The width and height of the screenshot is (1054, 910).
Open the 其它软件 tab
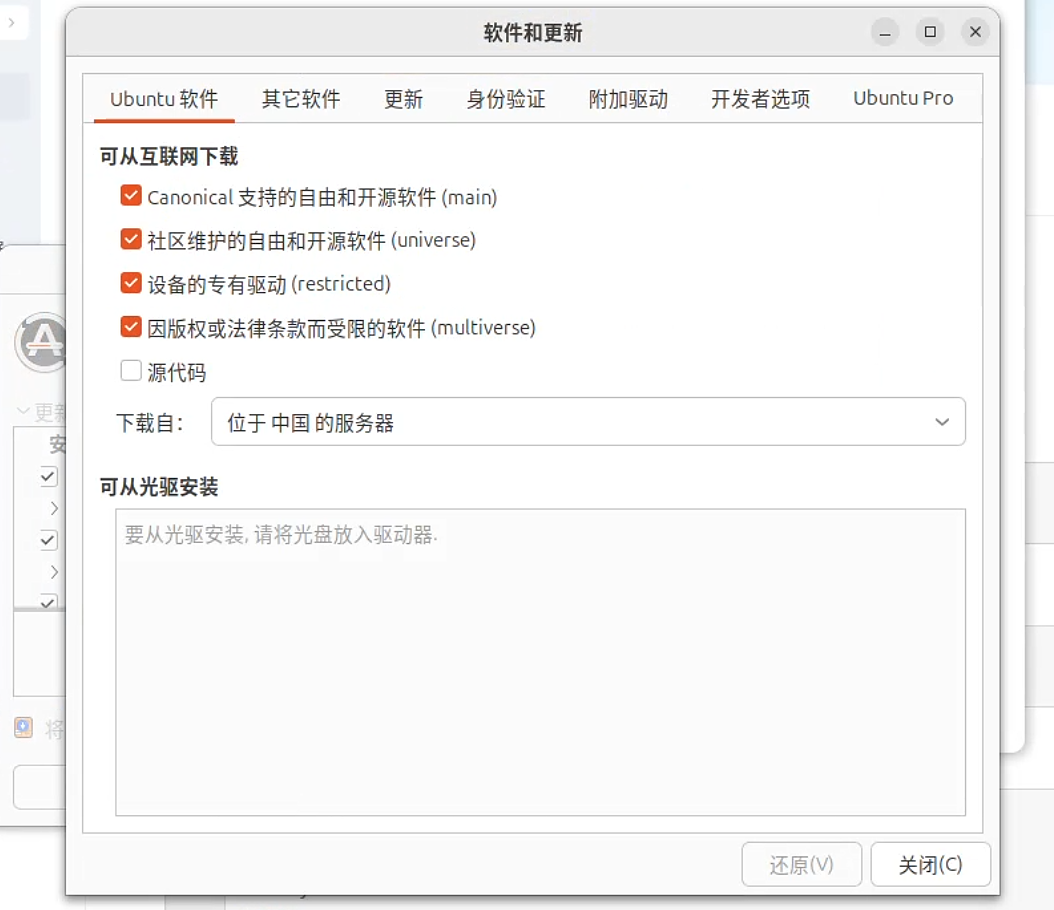pyautogui.click(x=300, y=99)
